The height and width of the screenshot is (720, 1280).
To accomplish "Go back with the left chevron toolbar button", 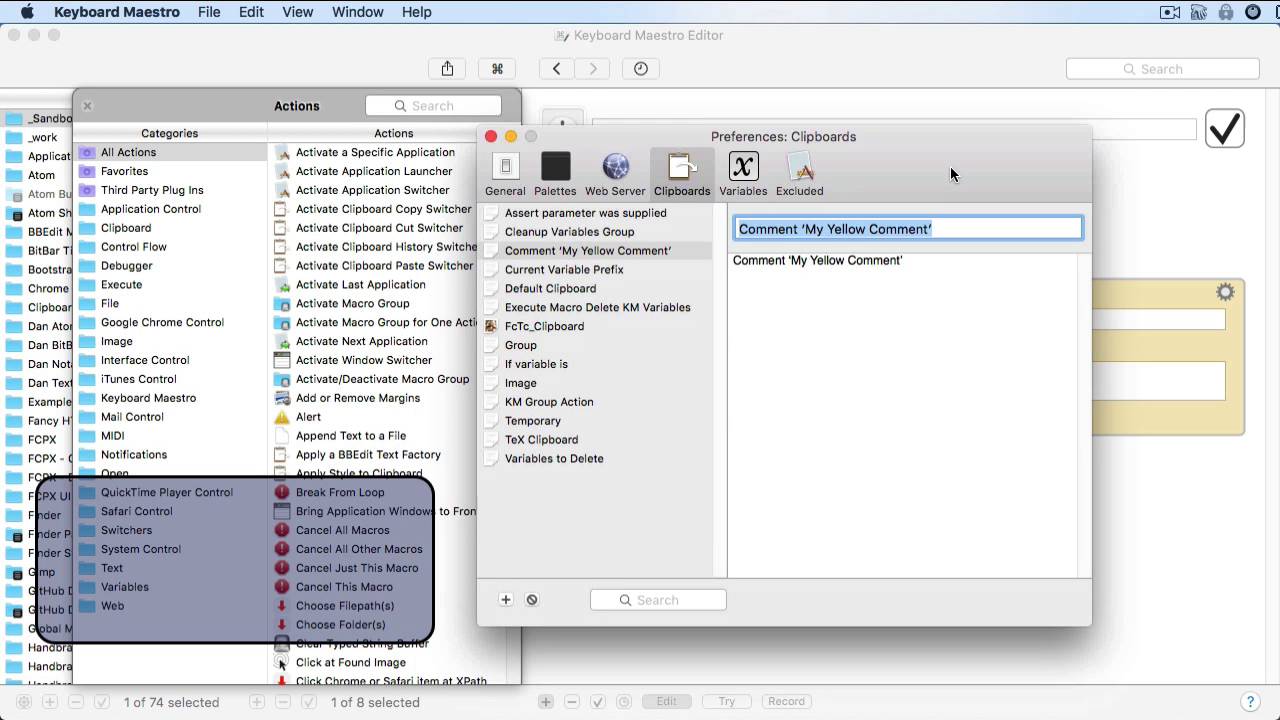I will pos(557,69).
